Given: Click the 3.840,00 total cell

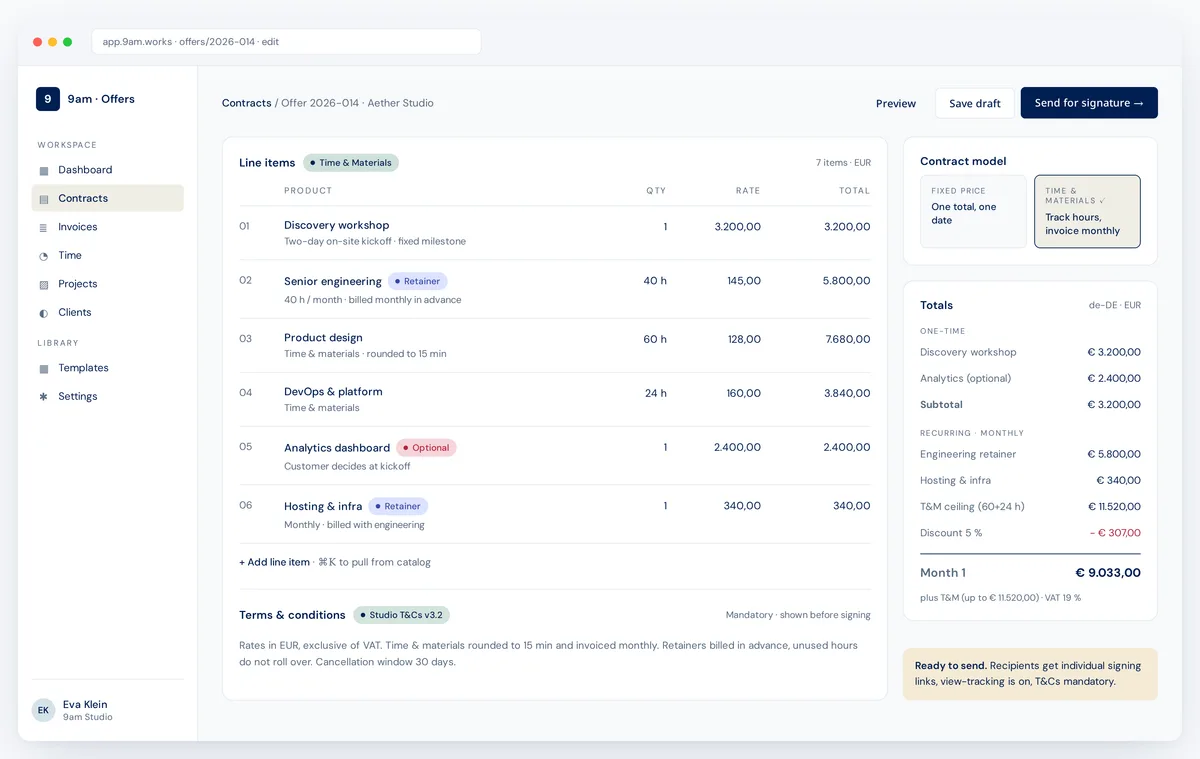Looking at the screenshot, I should coord(847,393).
